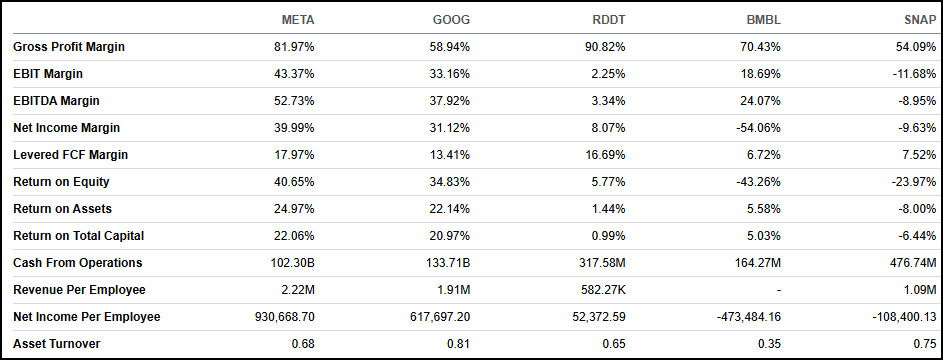Viewport: 943px width, 360px height.
Task: Select the EBIT Margin row label
Action: pyautogui.click(x=48, y=74)
